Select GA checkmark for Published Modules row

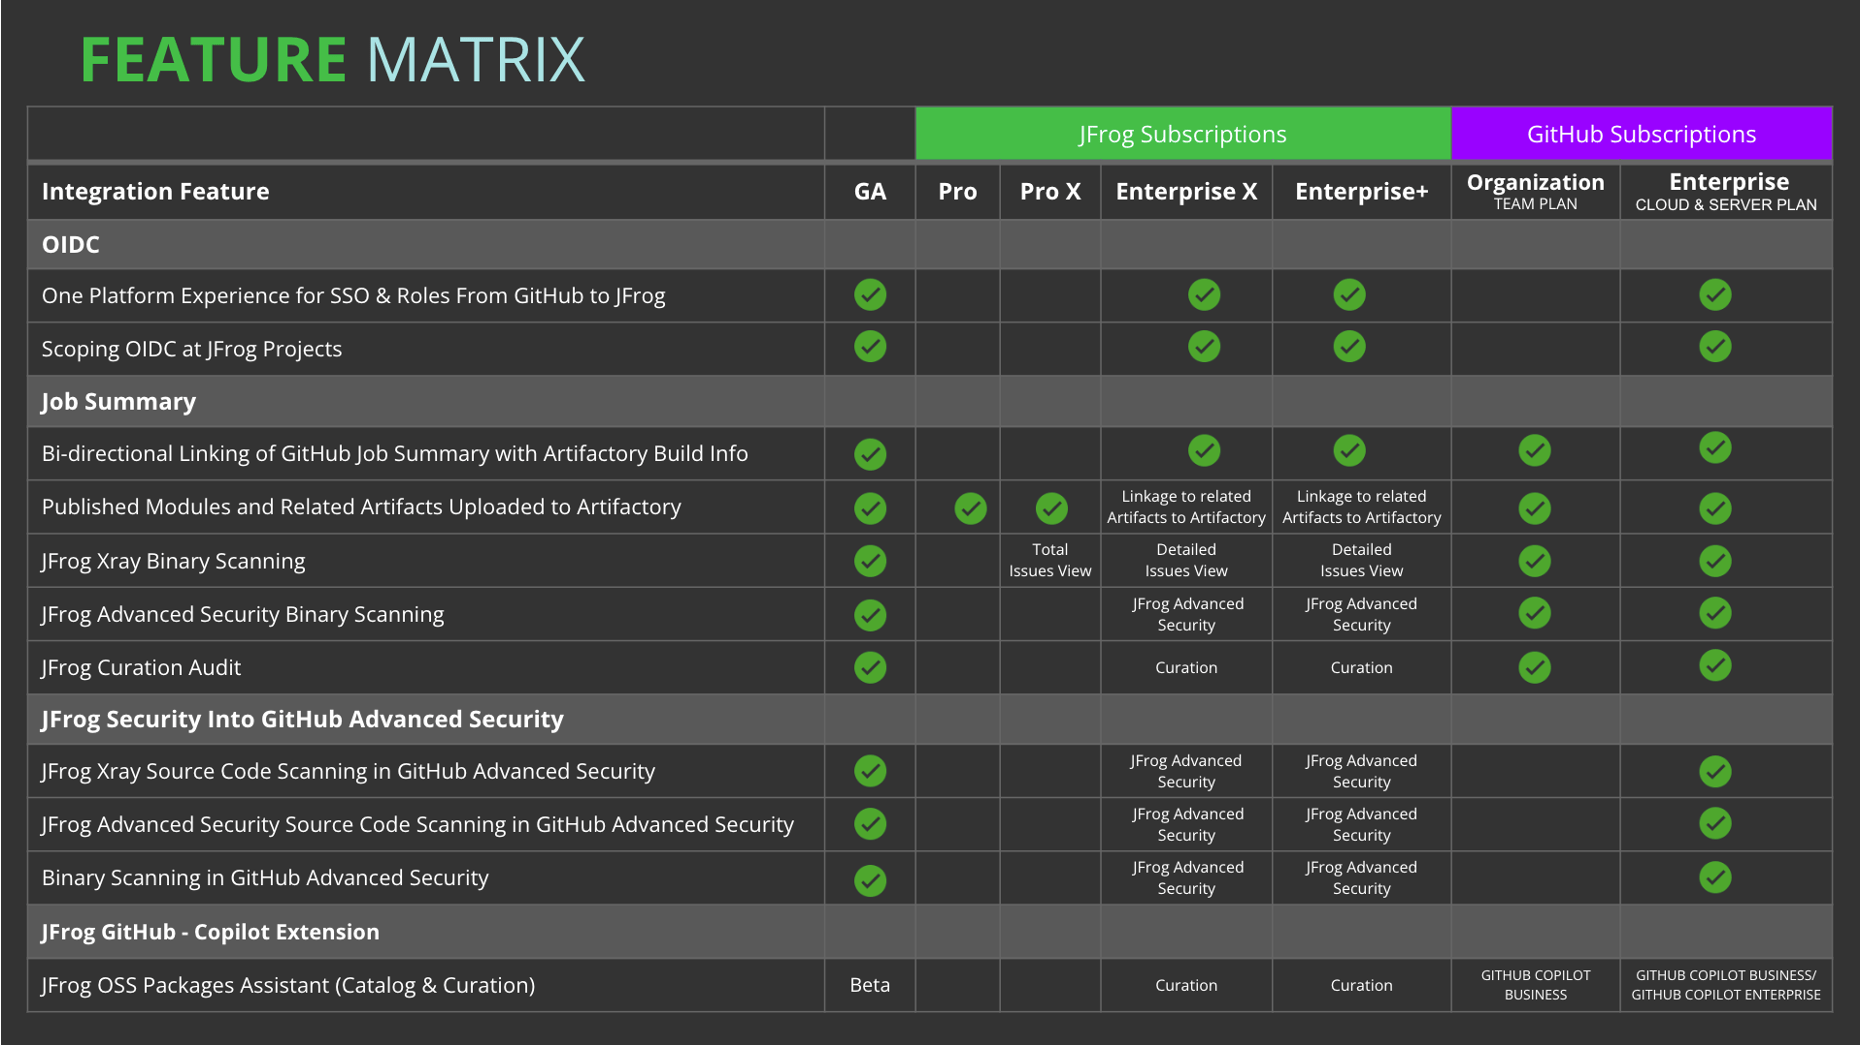click(870, 508)
